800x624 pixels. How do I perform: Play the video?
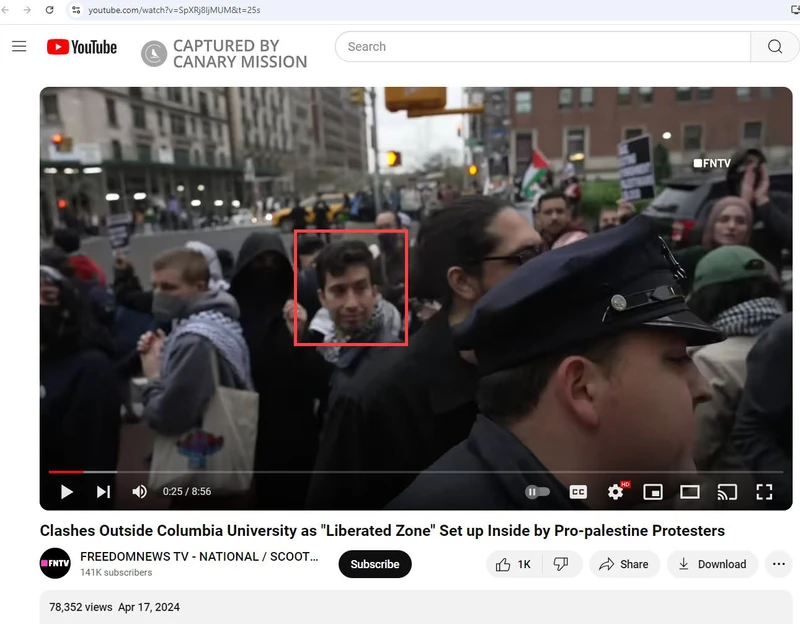pos(67,491)
